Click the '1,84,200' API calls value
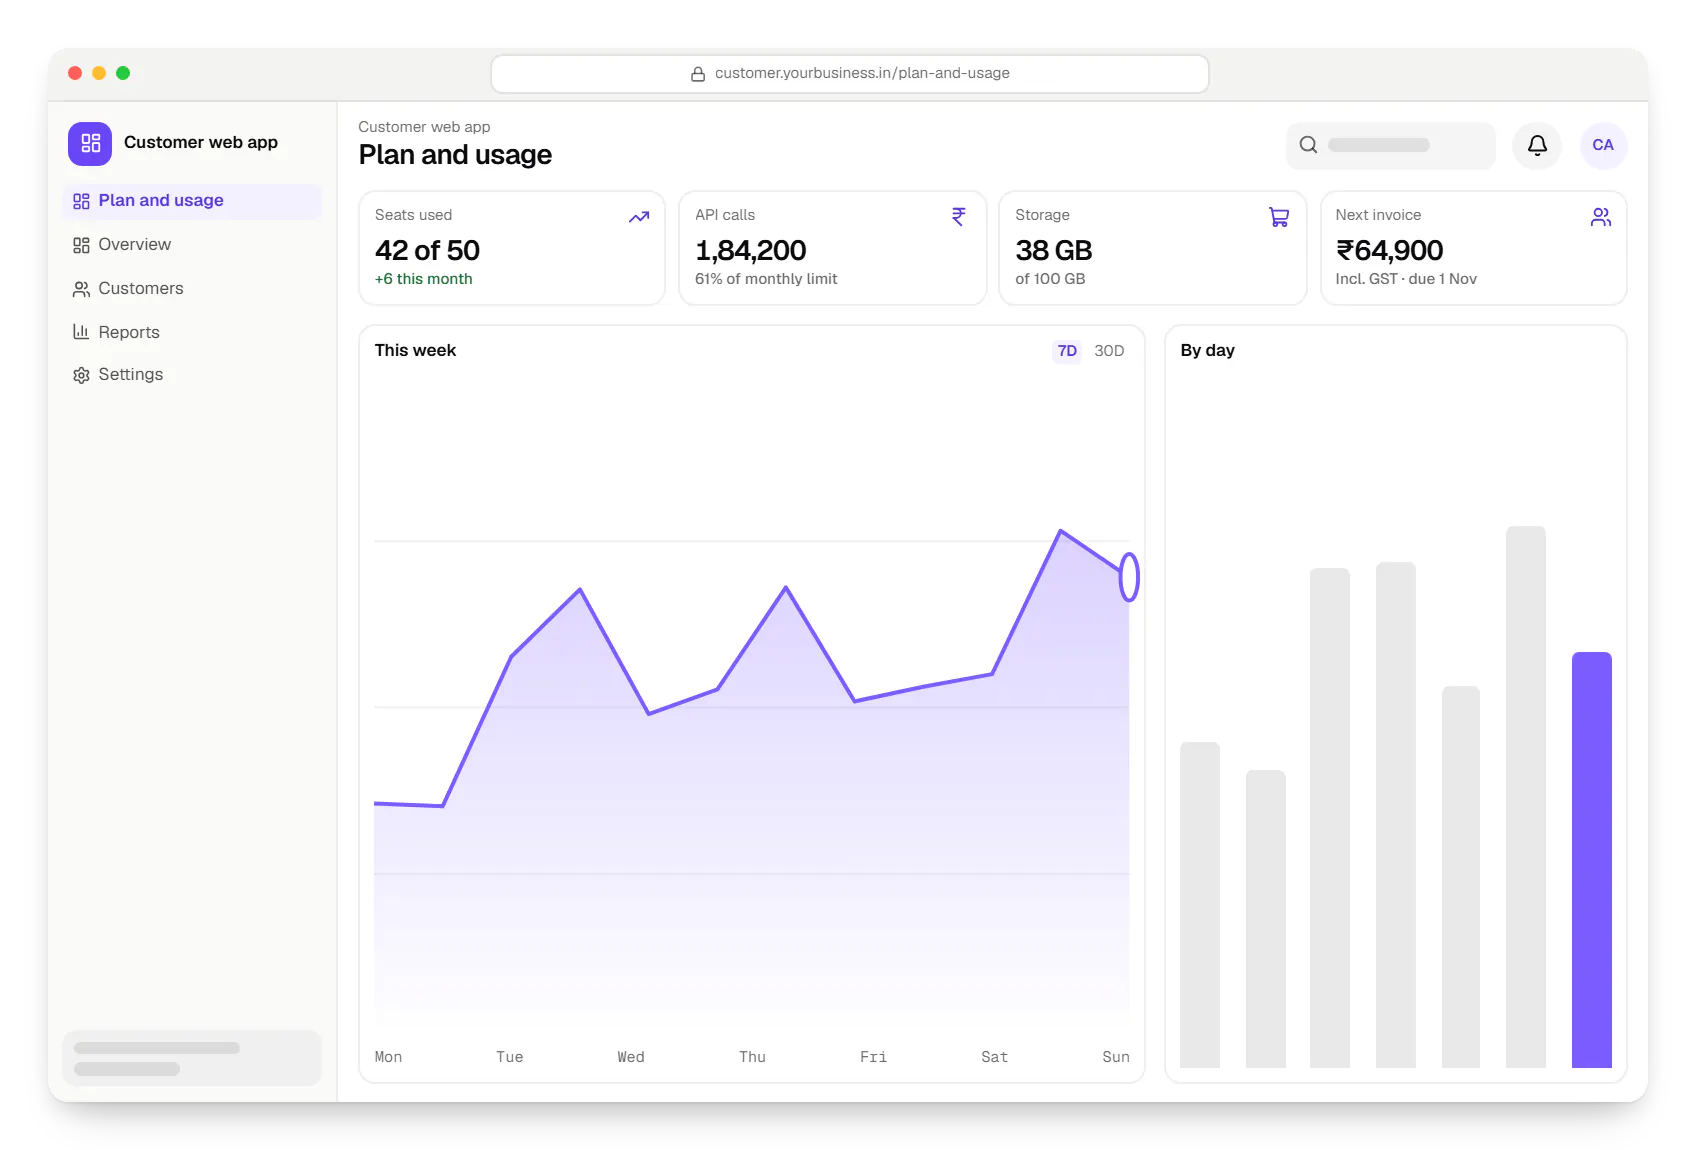The width and height of the screenshot is (1696, 1150). point(750,250)
